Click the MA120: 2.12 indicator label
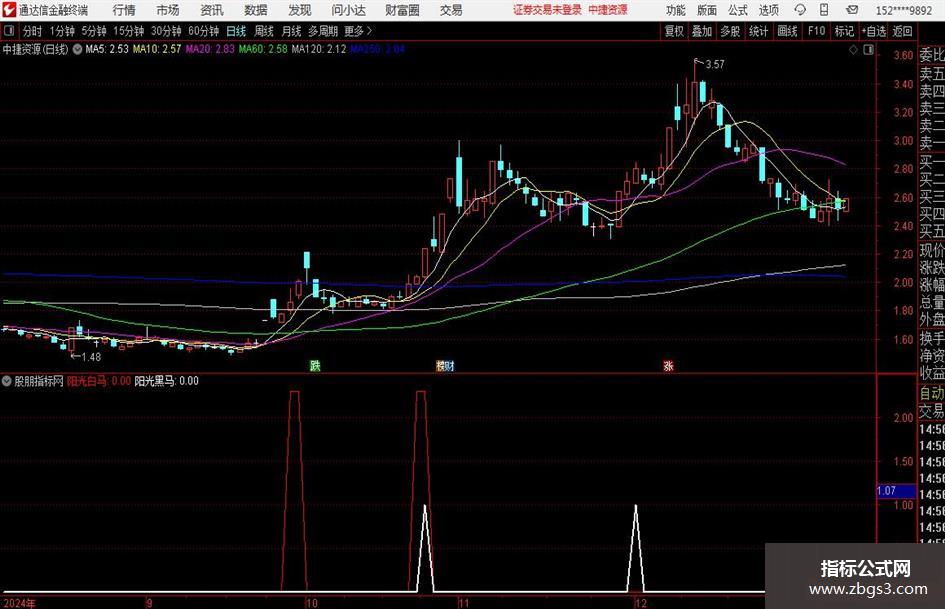Screen dimensions: 945x609 pyautogui.click(x=319, y=49)
